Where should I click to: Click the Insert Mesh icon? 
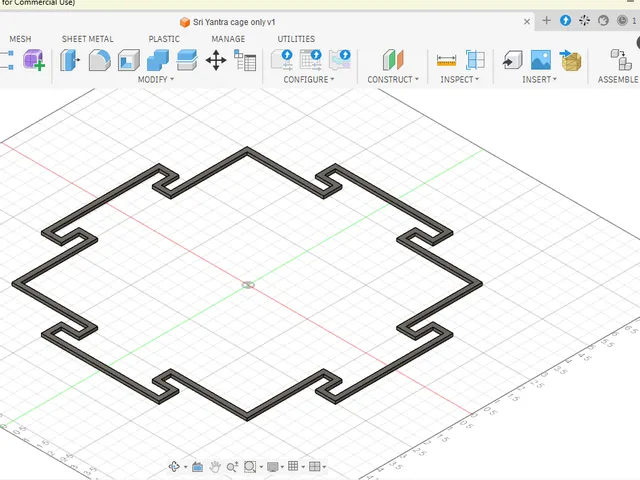pos(570,60)
